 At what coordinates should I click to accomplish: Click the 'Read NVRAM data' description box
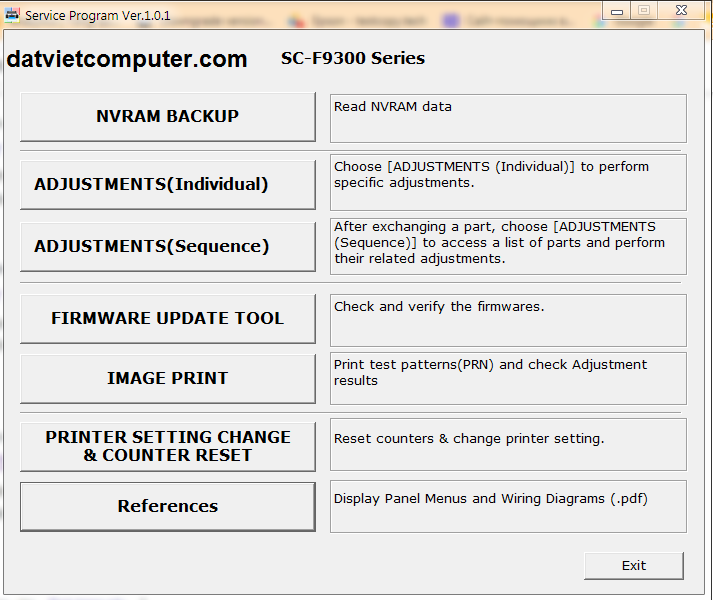point(507,118)
